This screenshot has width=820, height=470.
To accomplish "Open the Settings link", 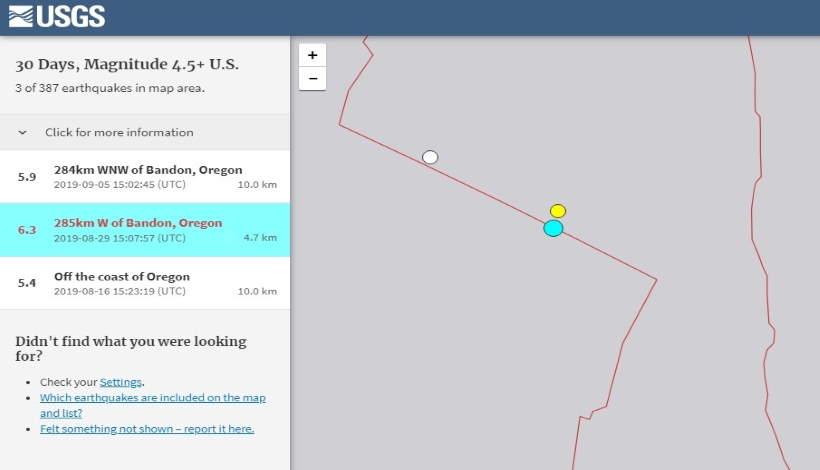I will (121, 382).
